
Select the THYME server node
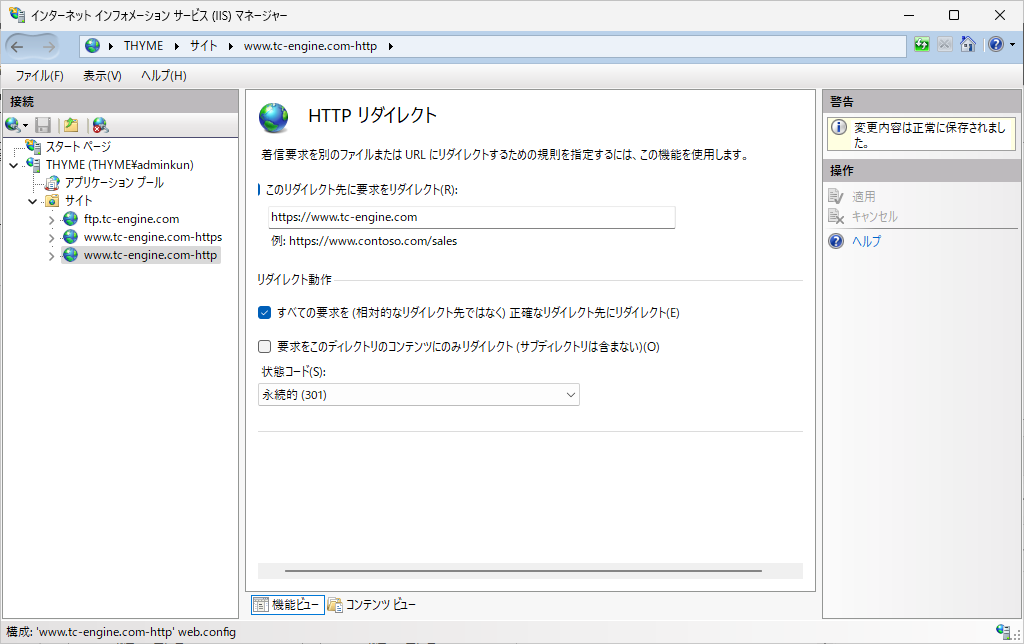120,165
